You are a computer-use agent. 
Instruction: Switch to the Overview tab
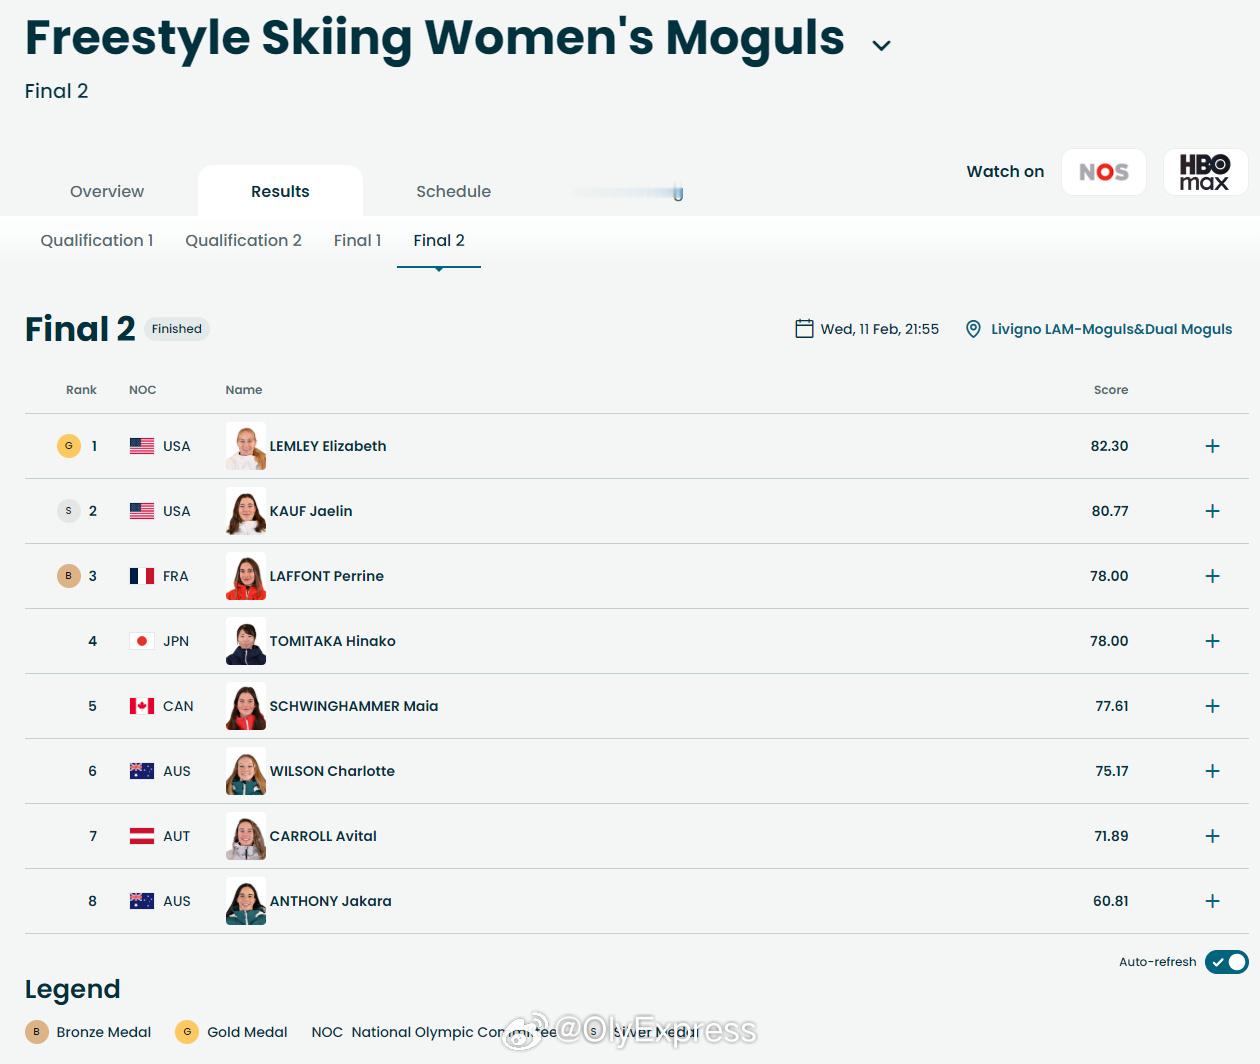tap(107, 191)
